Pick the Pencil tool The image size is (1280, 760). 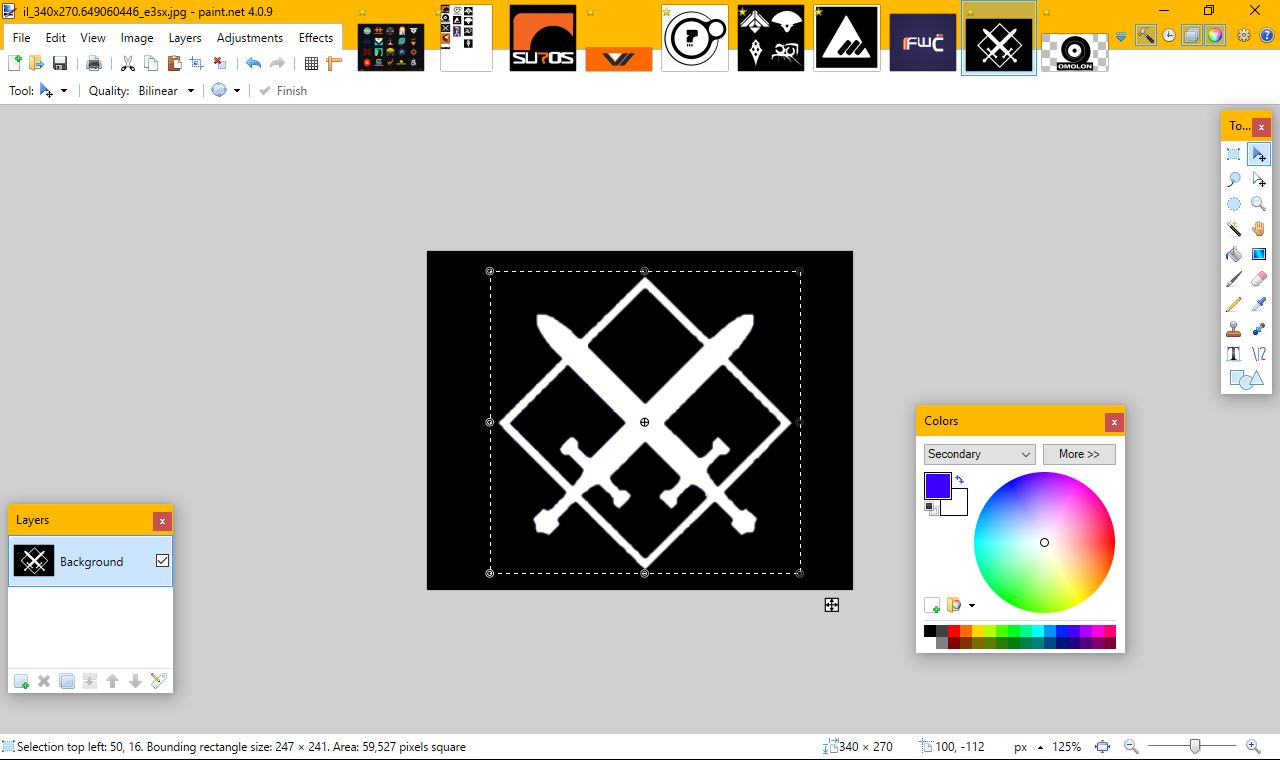coord(1234,304)
